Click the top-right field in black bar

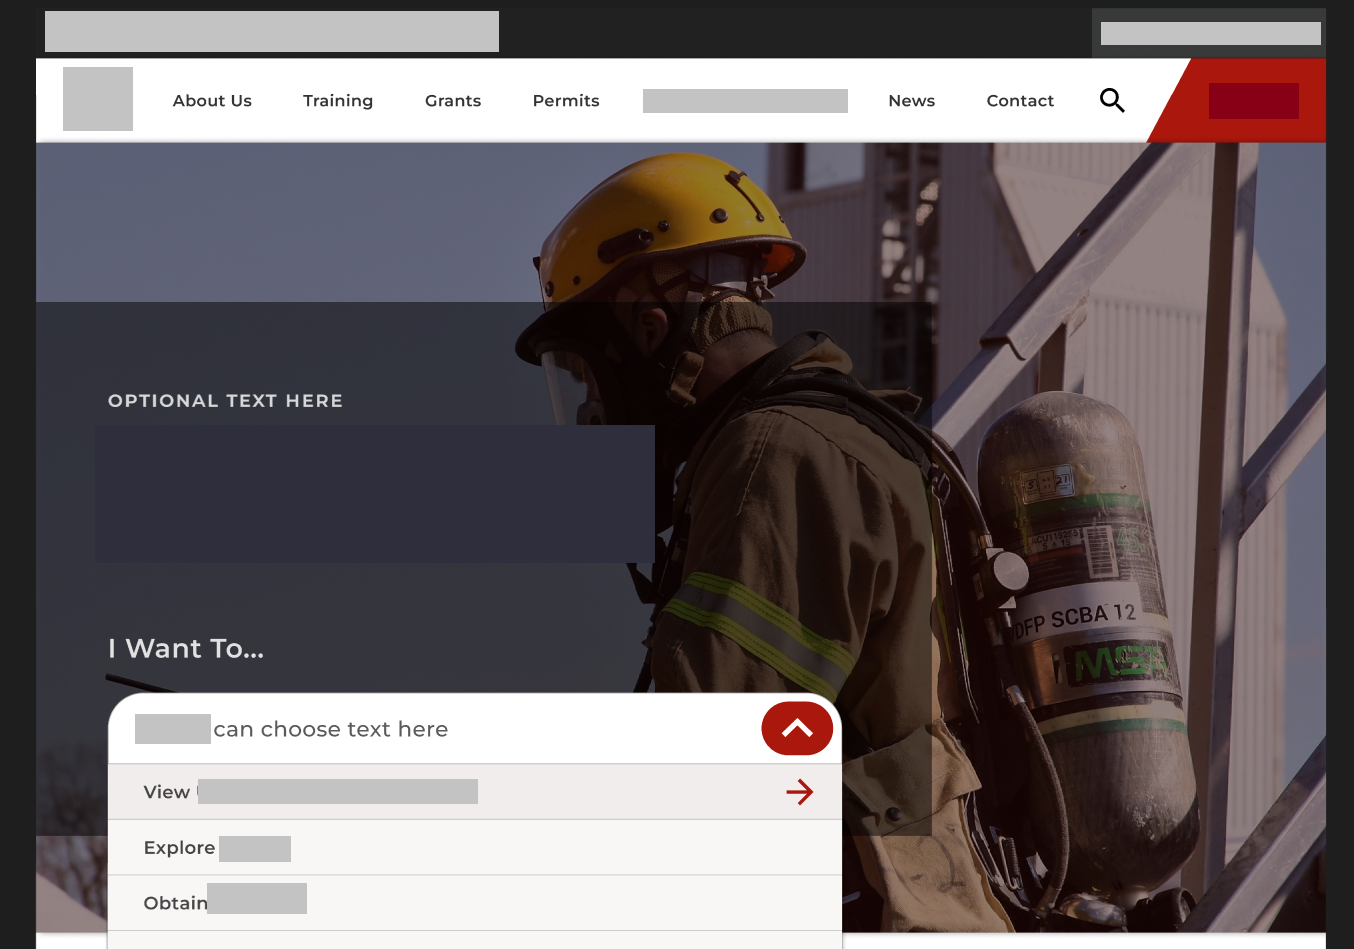tap(1210, 34)
